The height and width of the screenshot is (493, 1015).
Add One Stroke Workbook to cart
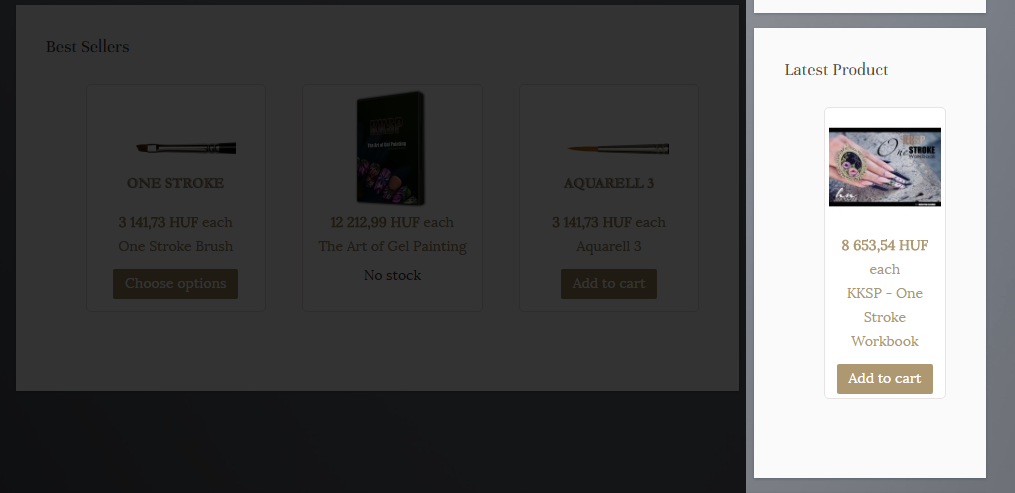coord(884,378)
